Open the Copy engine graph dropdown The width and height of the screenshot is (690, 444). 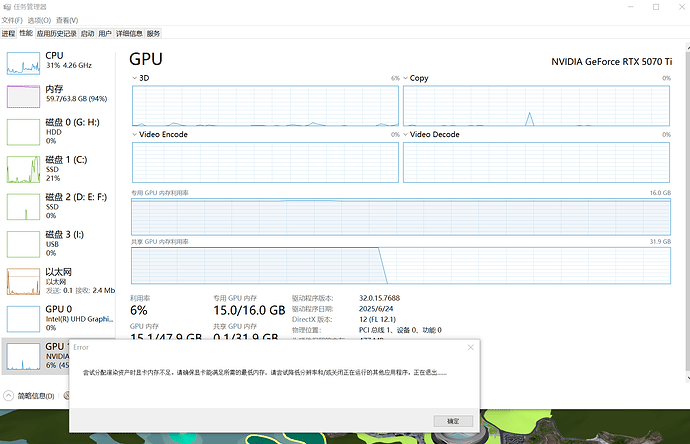coord(406,77)
